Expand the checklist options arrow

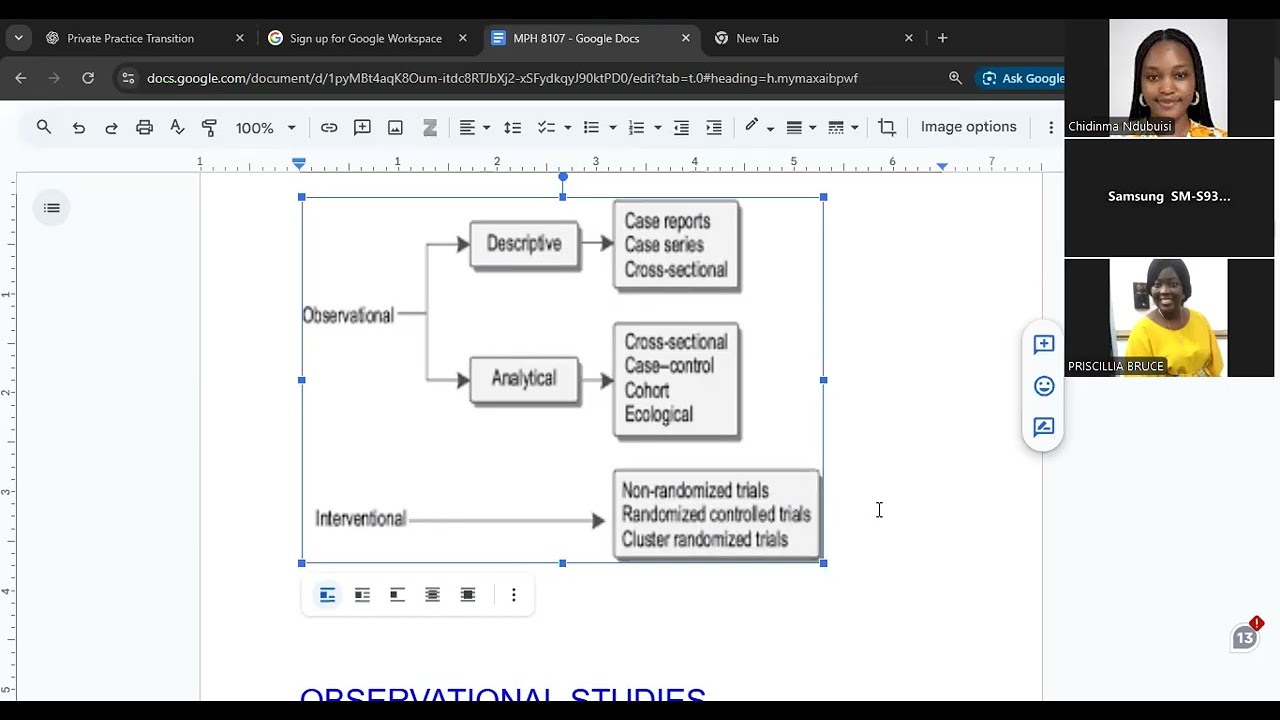(567, 127)
